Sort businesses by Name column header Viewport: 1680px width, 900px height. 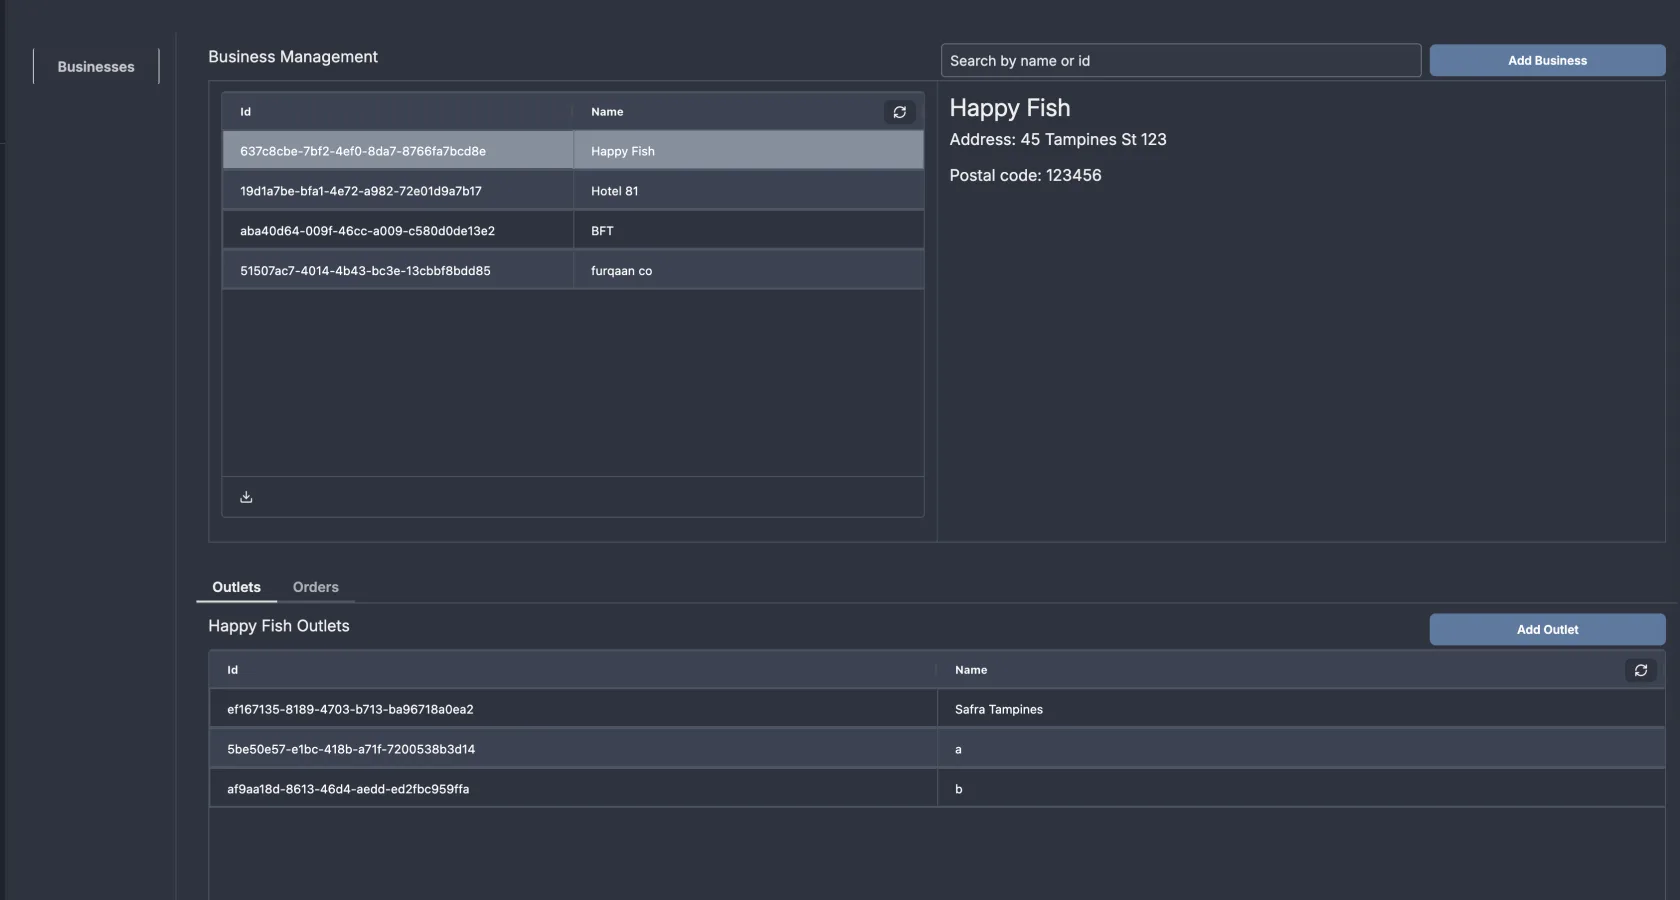pos(607,112)
